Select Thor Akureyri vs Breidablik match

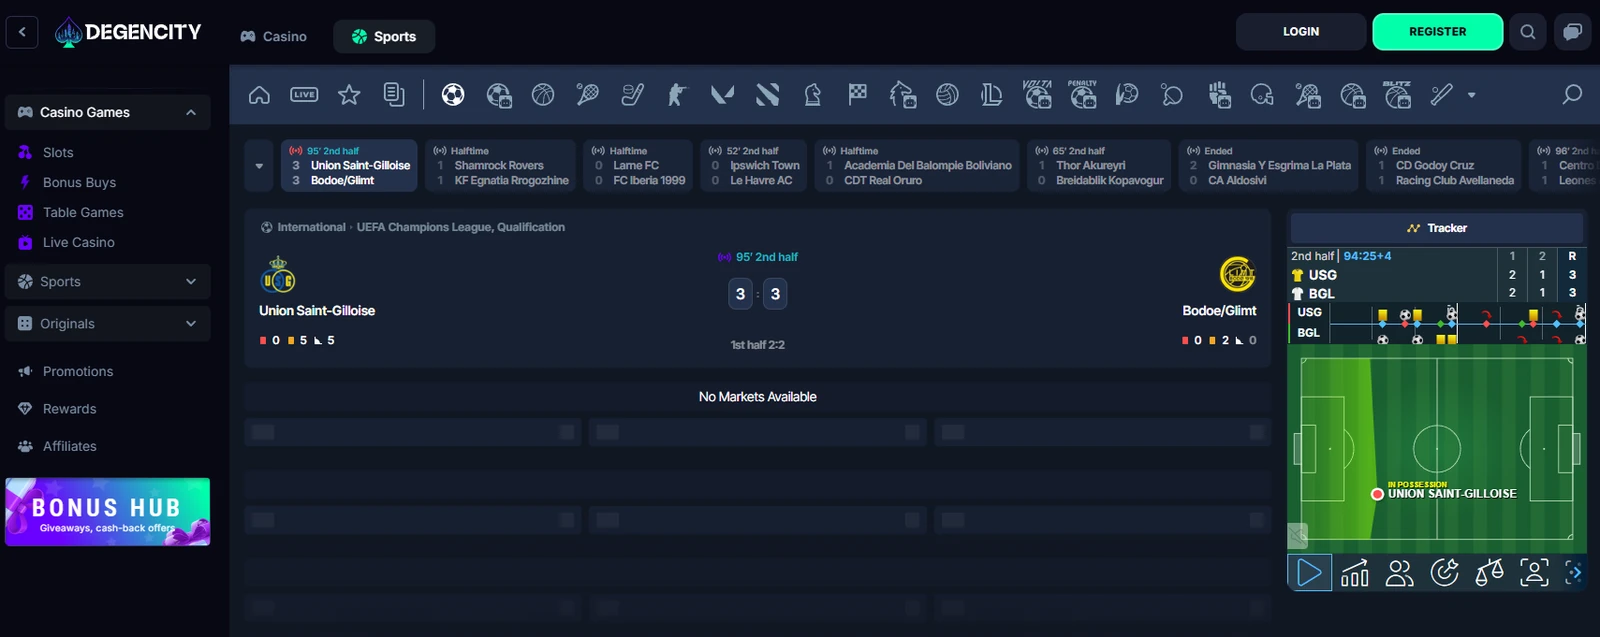(x=1099, y=166)
